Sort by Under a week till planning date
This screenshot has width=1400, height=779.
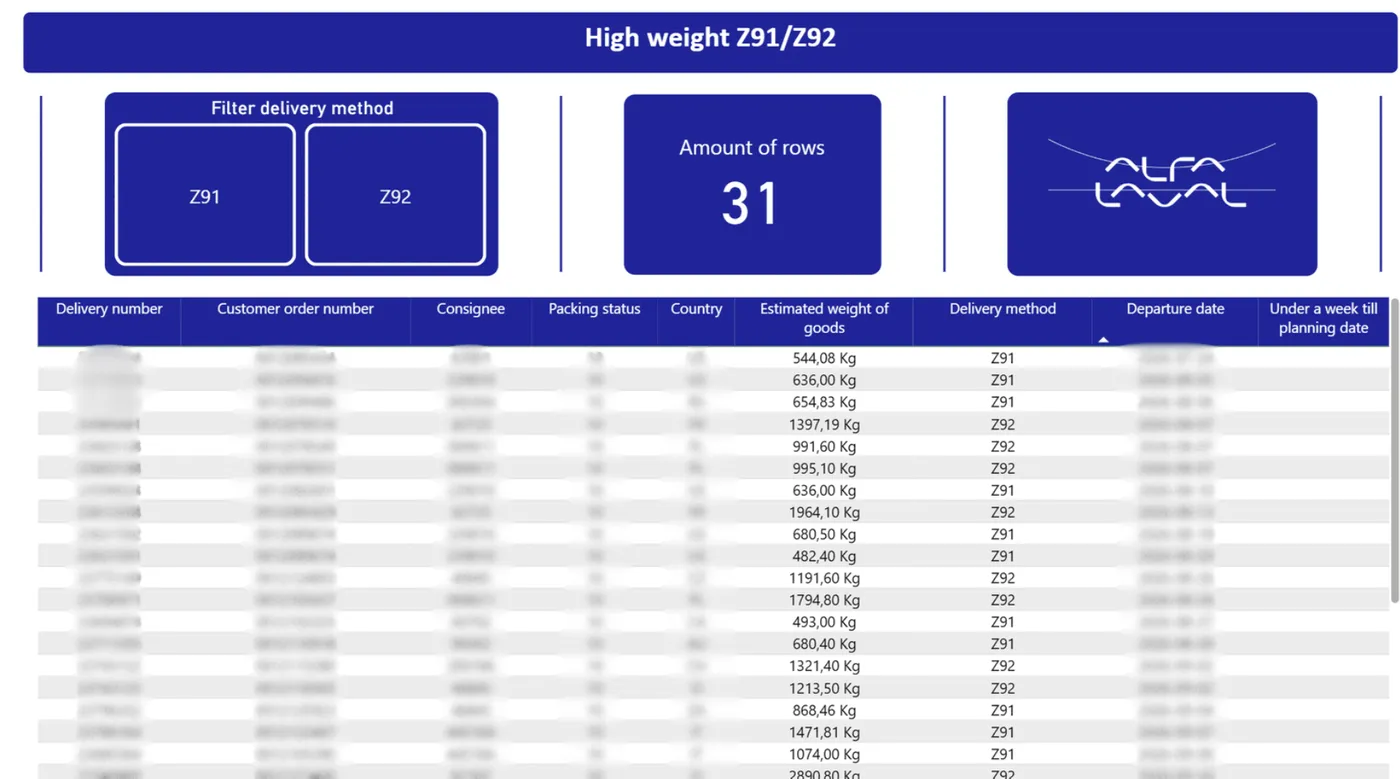pyautogui.click(x=1323, y=321)
